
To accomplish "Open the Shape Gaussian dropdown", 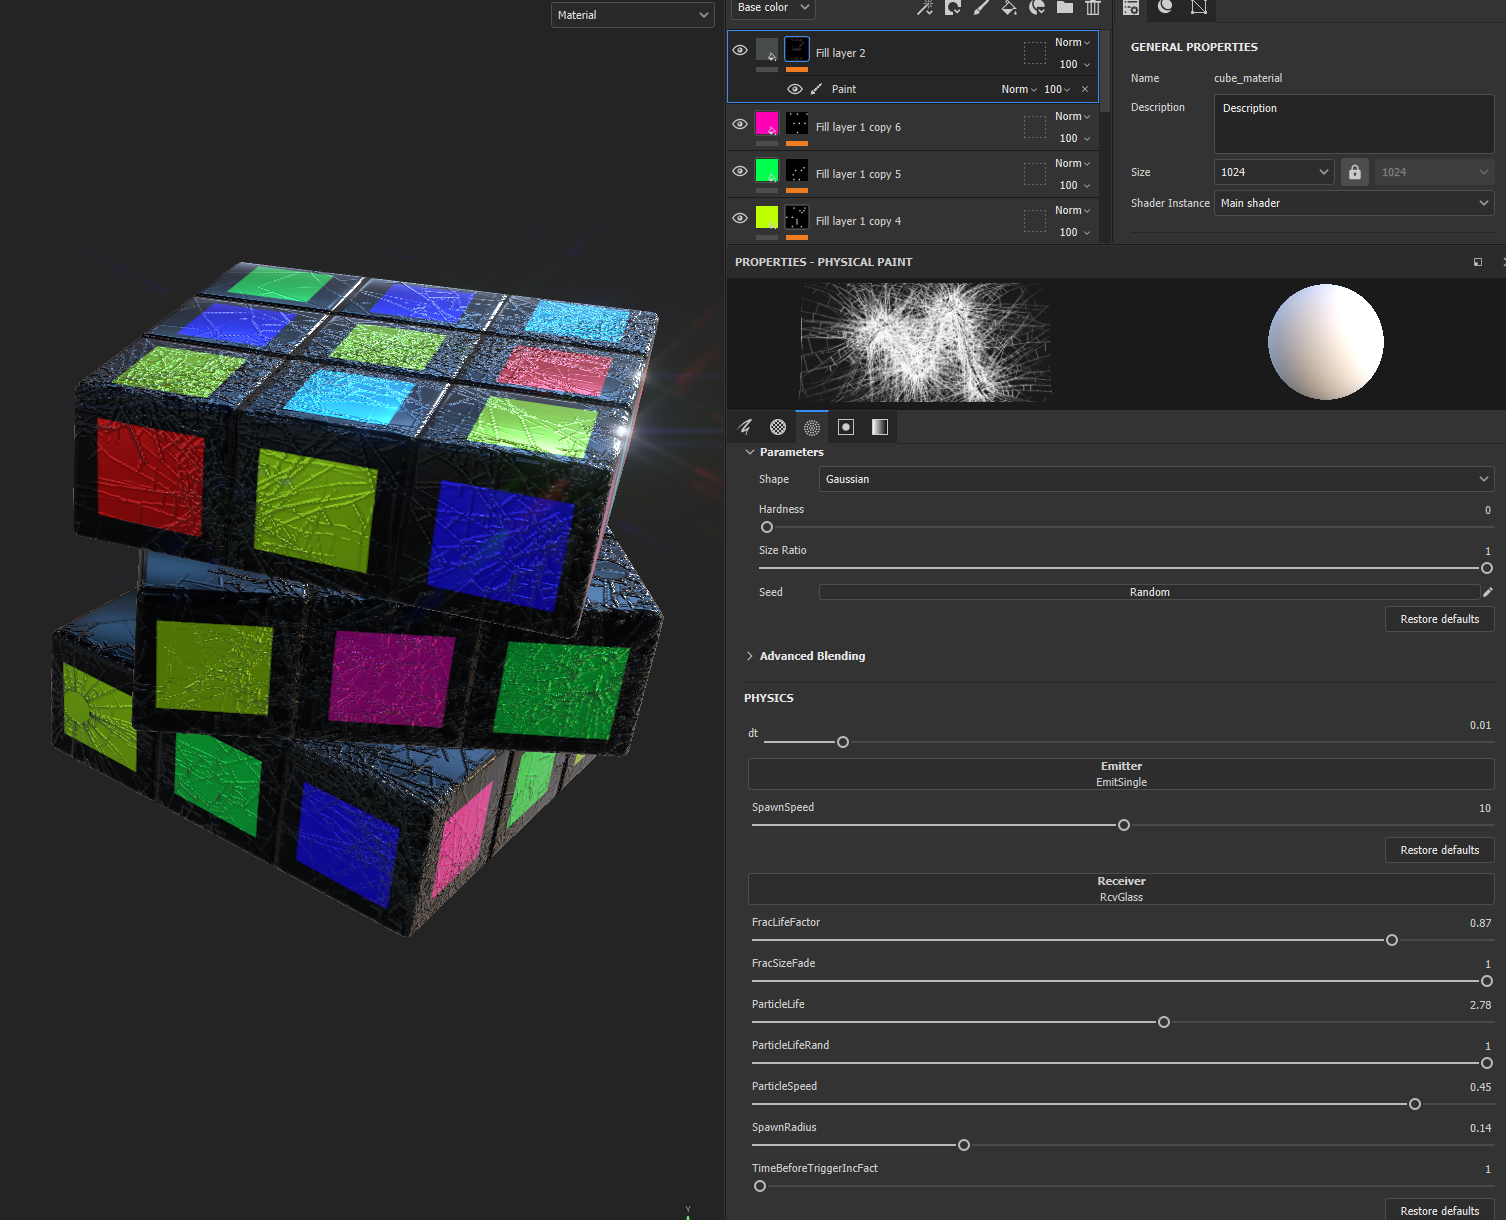I will coord(1156,479).
